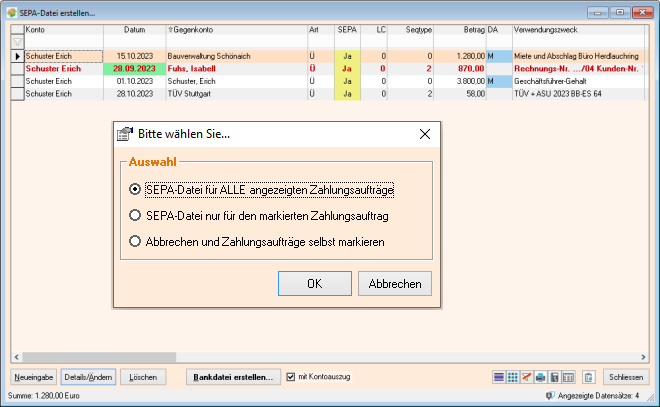The width and height of the screenshot is (660, 407).
Task: Click the date cell 01.10.2023
Action: tap(135, 81)
